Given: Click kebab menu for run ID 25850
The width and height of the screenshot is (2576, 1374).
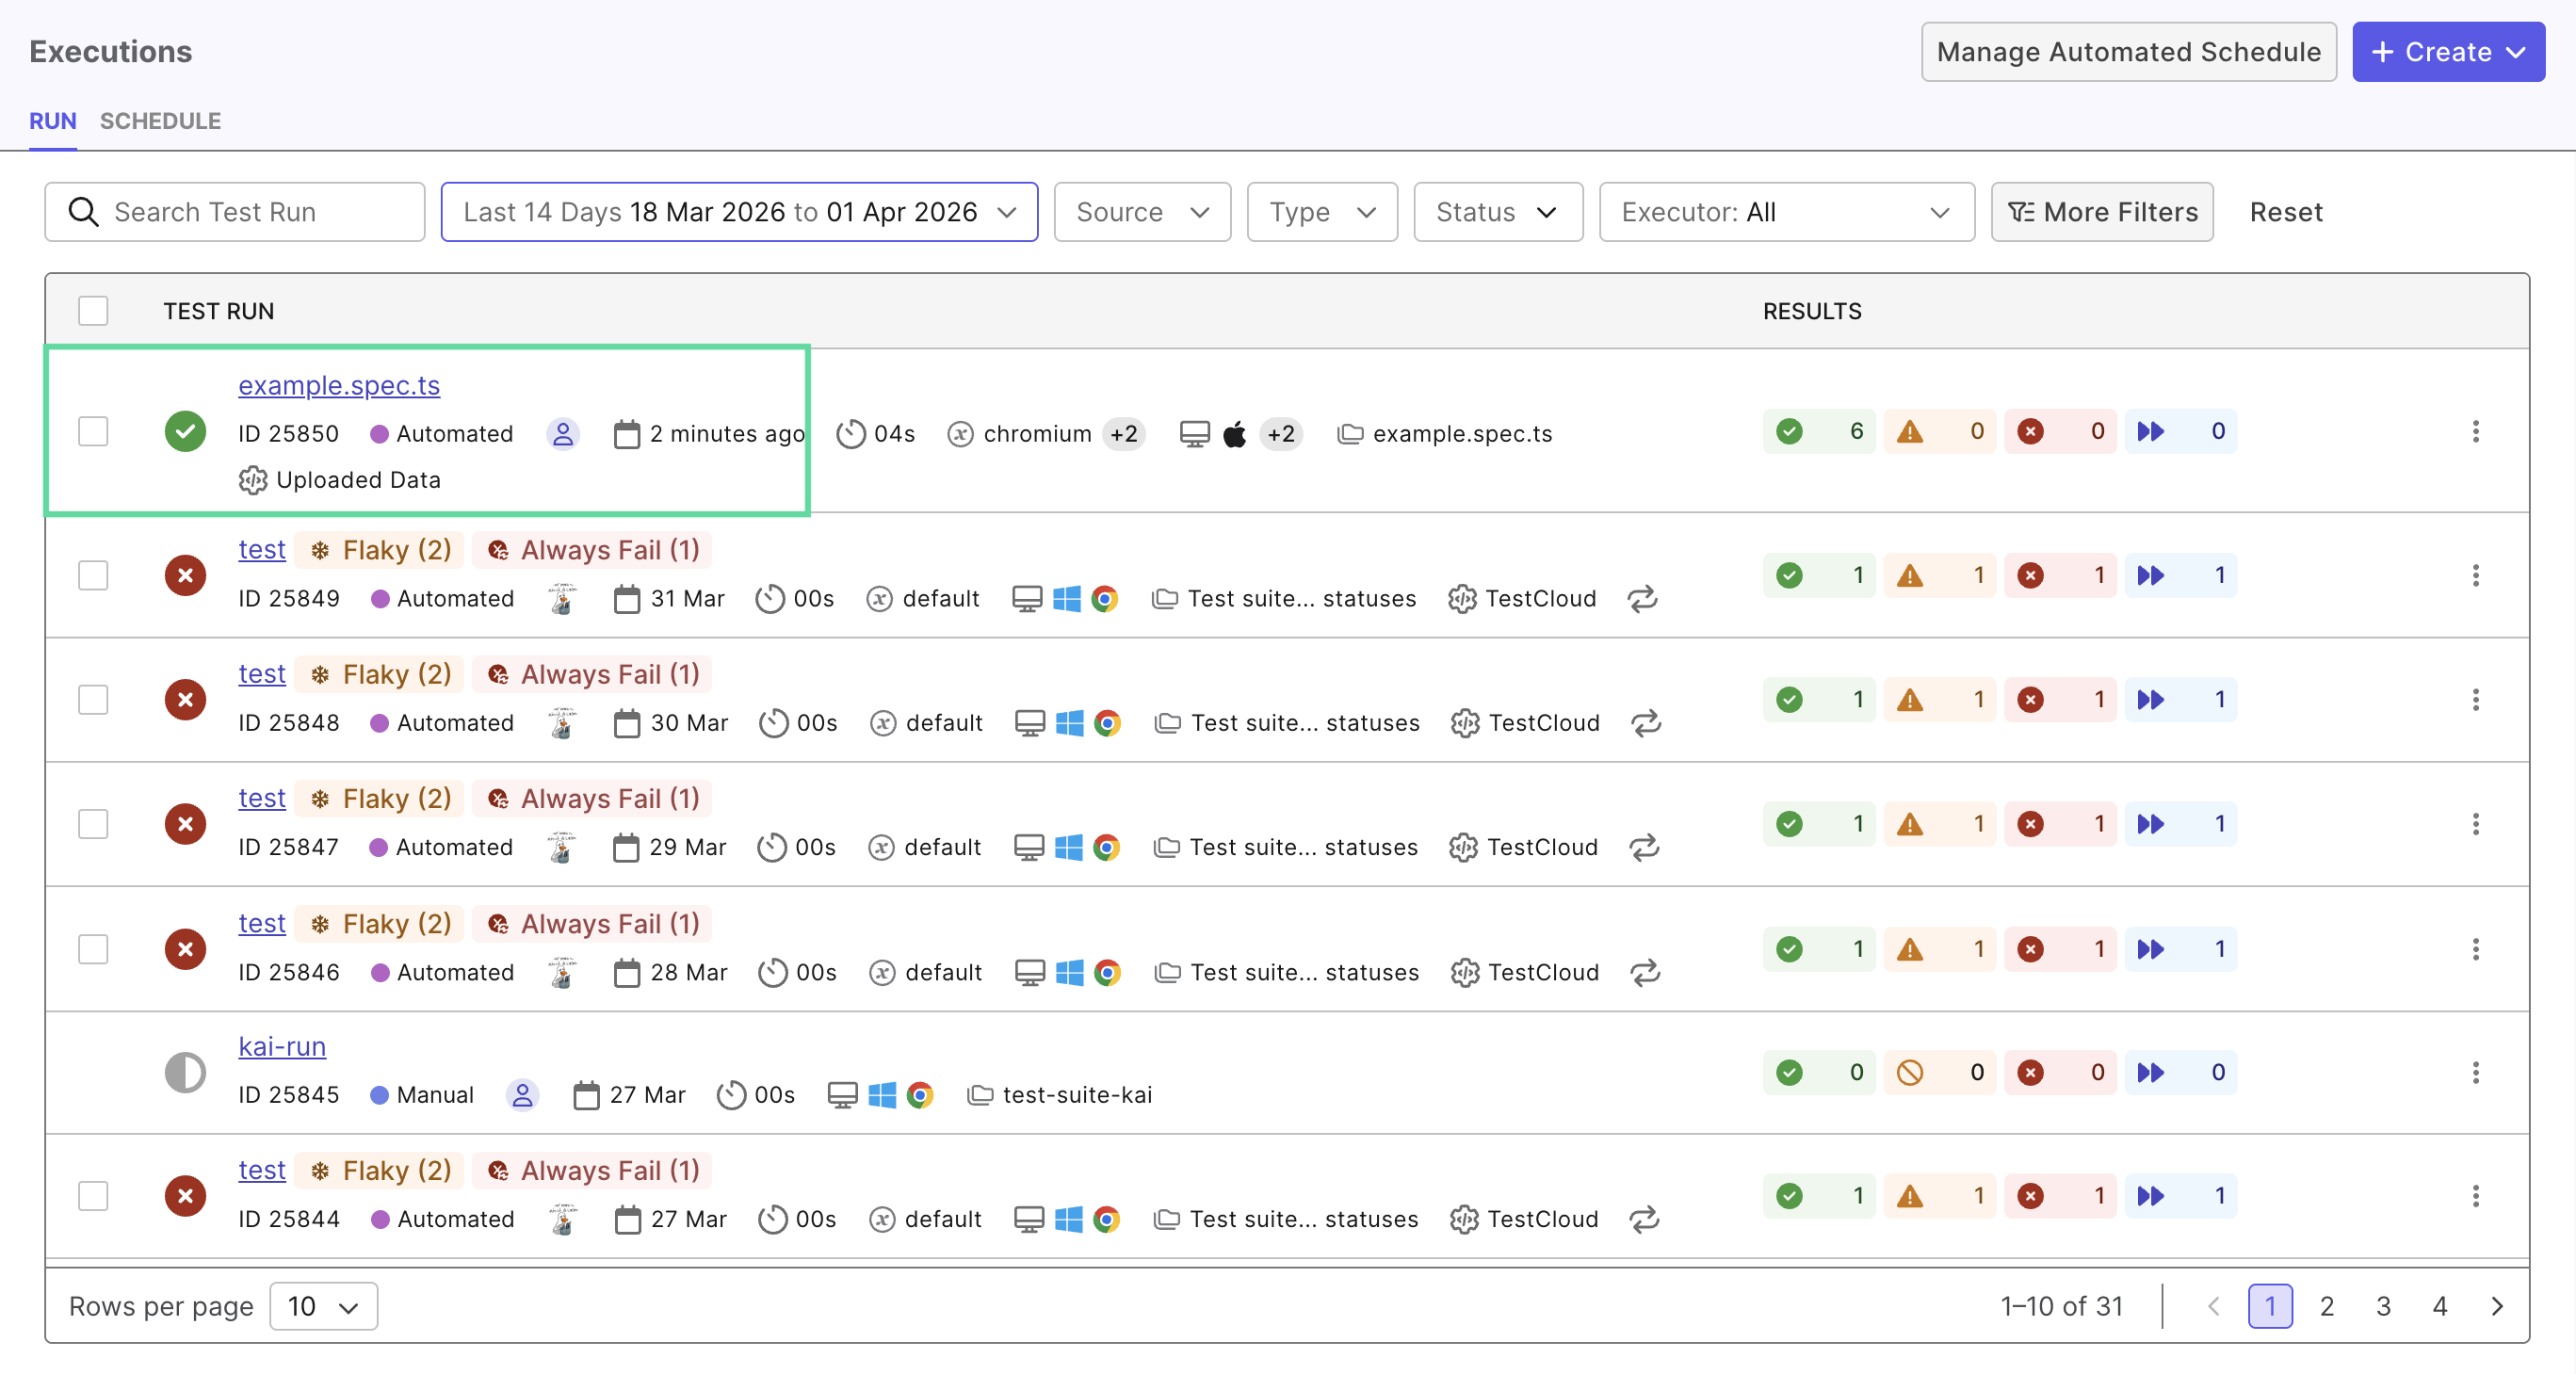Looking at the screenshot, I should coord(2474,431).
